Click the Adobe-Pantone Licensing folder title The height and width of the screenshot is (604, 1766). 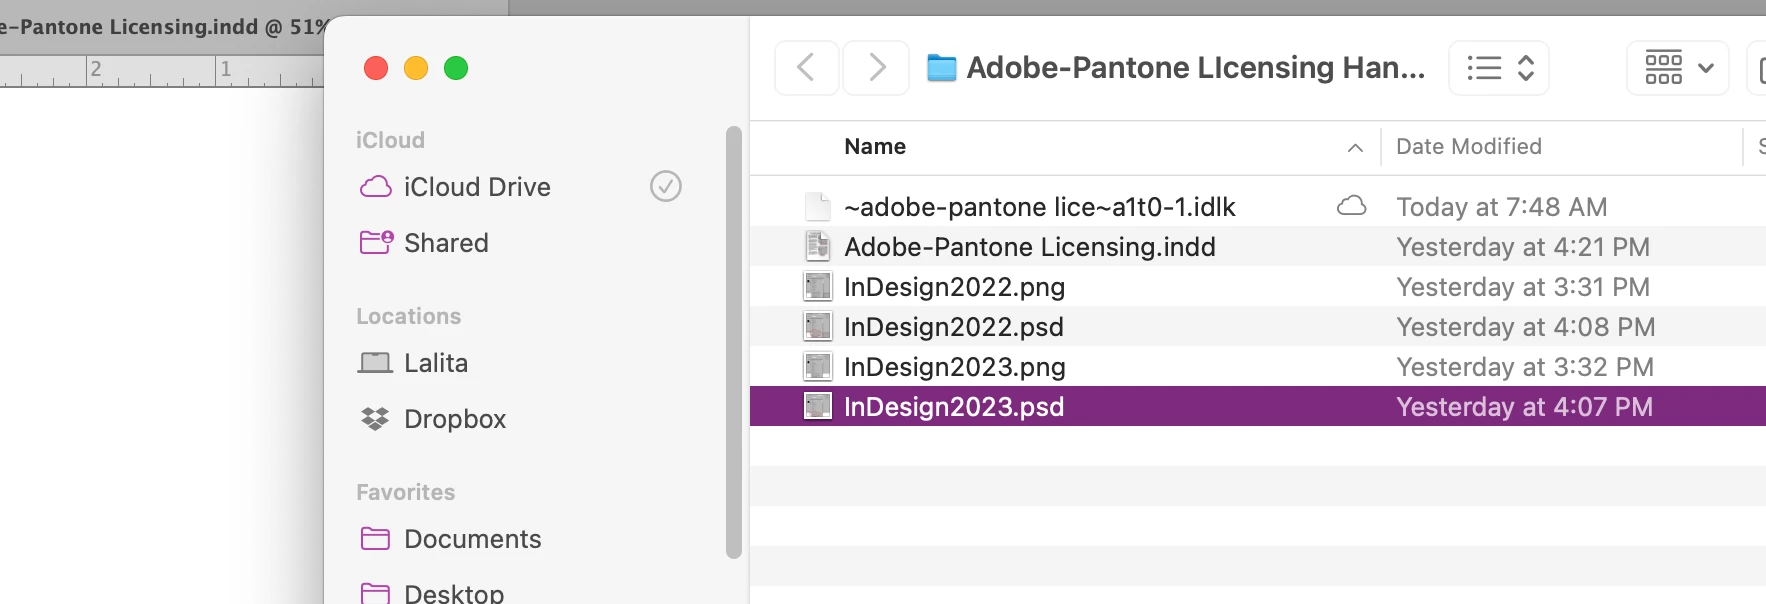pos(1195,68)
